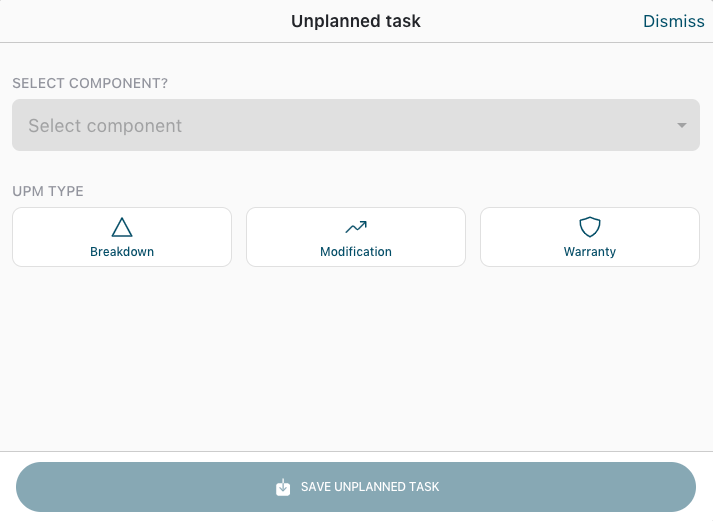Select the Breakdown UPM type option
713x521 pixels.
tap(122, 237)
